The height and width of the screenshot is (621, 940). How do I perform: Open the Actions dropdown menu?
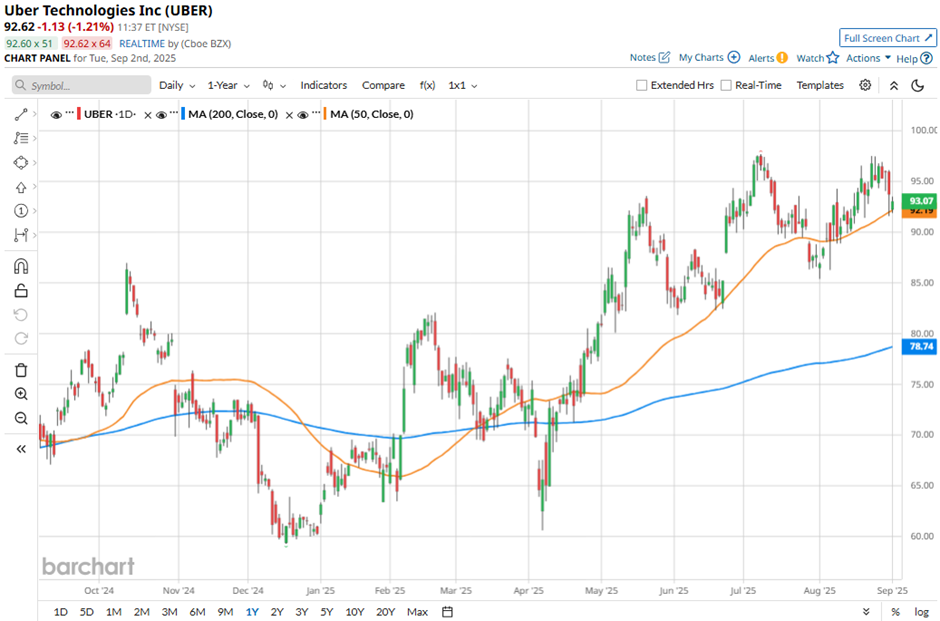click(869, 58)
